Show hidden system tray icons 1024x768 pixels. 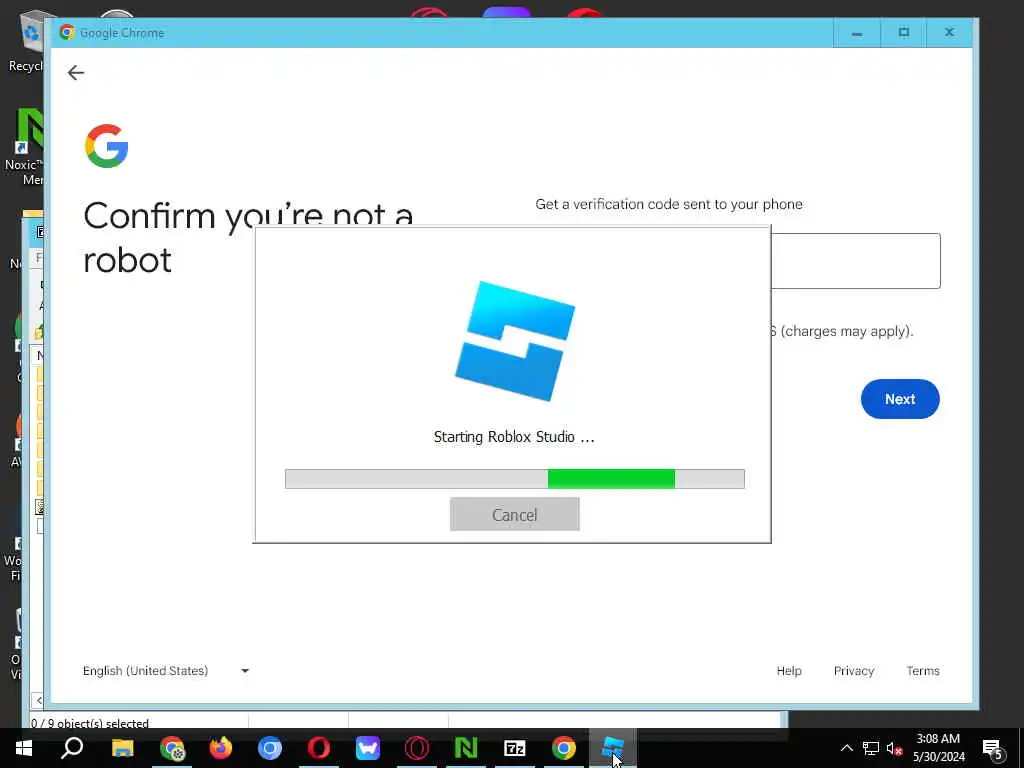846,748
